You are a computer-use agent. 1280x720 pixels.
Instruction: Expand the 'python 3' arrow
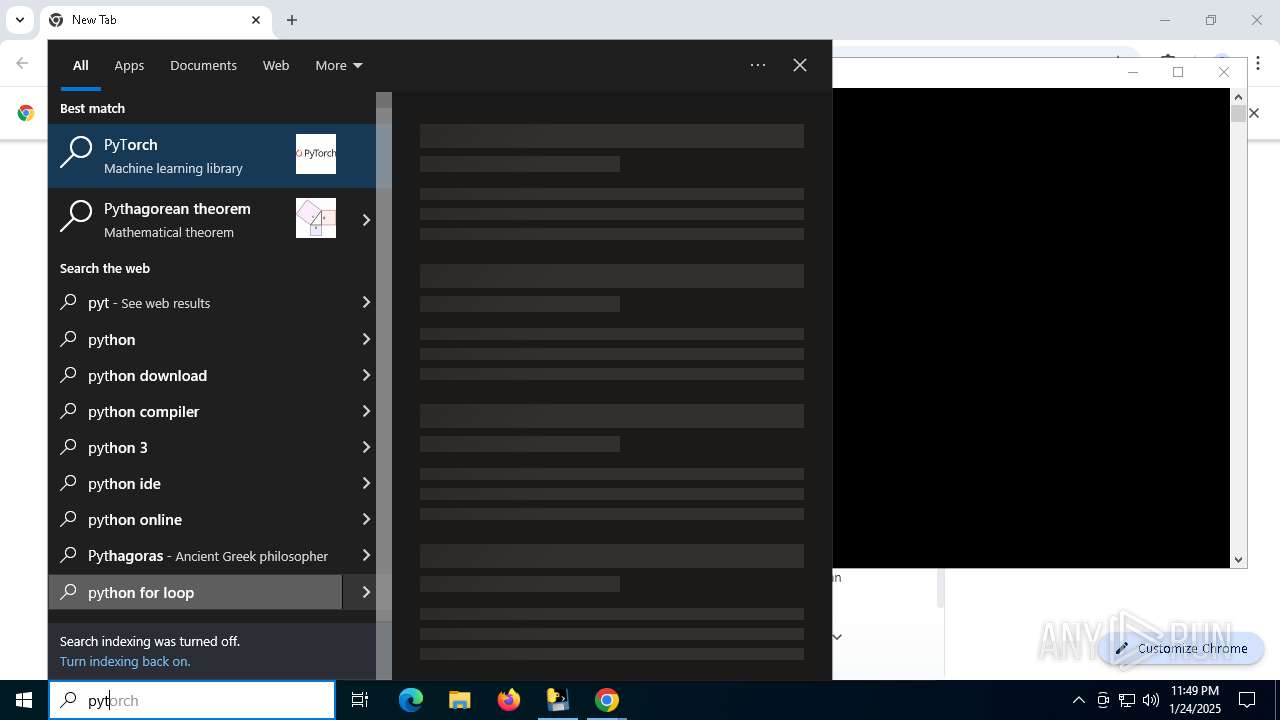366,448
